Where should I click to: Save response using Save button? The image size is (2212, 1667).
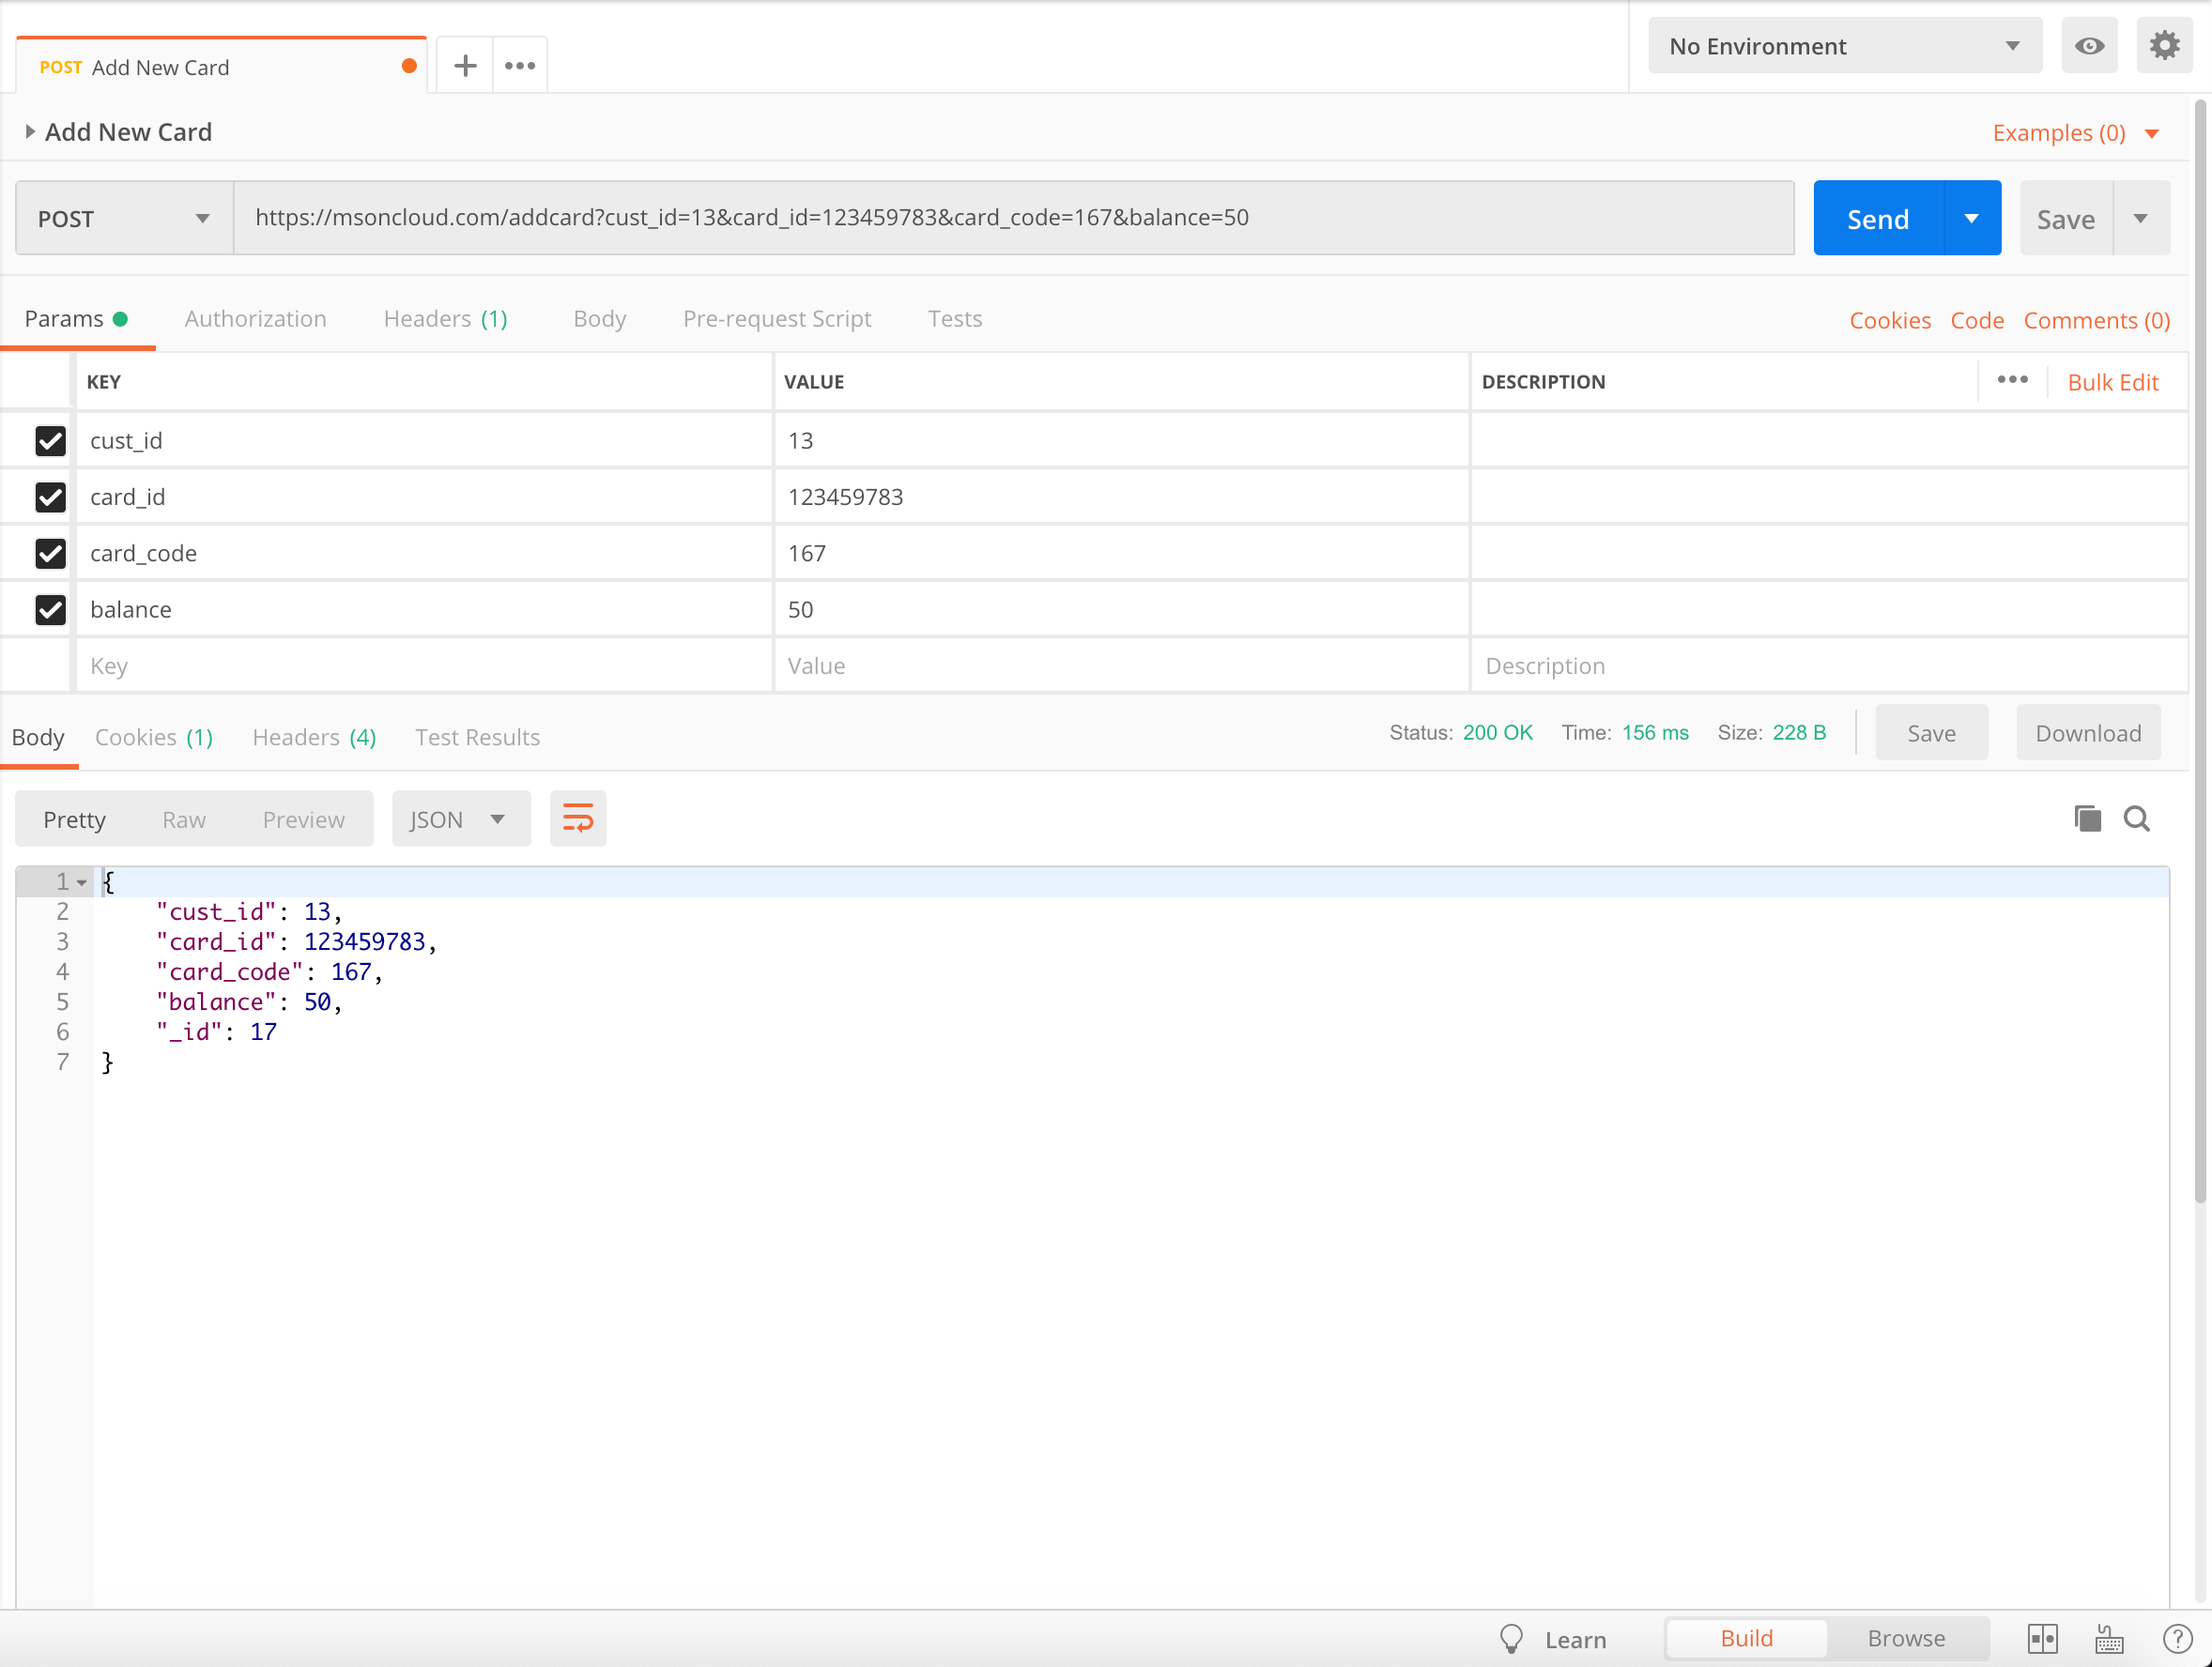(x=1931, y=733)
